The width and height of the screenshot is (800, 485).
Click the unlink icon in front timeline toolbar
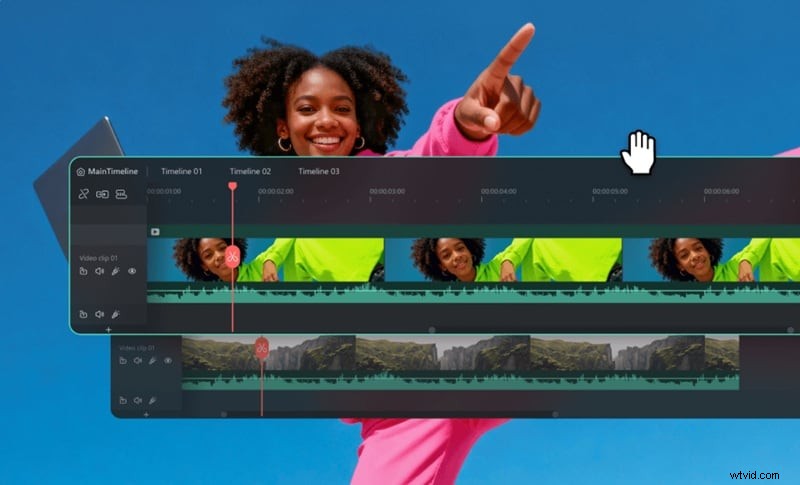point(84,194)
